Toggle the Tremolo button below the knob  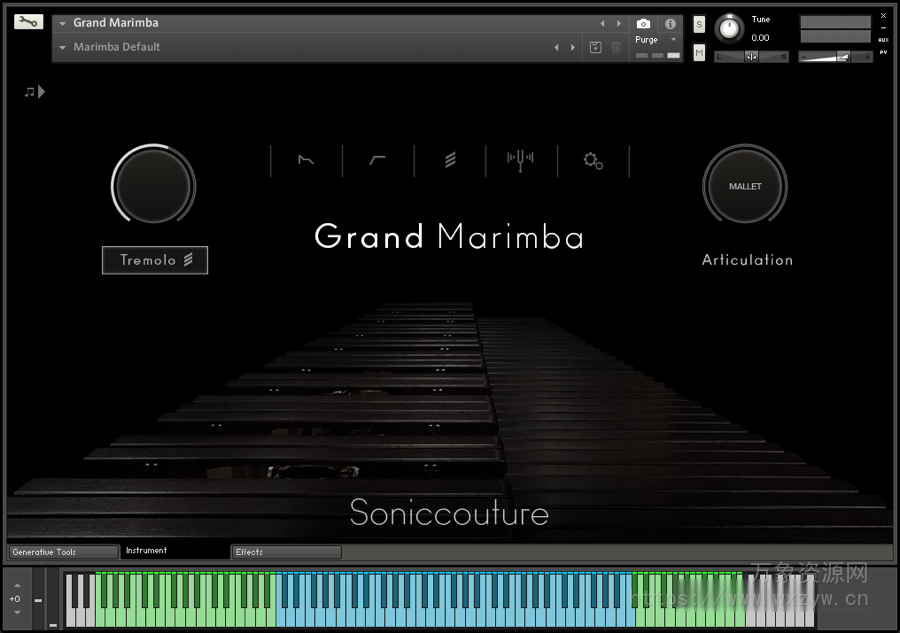click(x=155, y=260)
